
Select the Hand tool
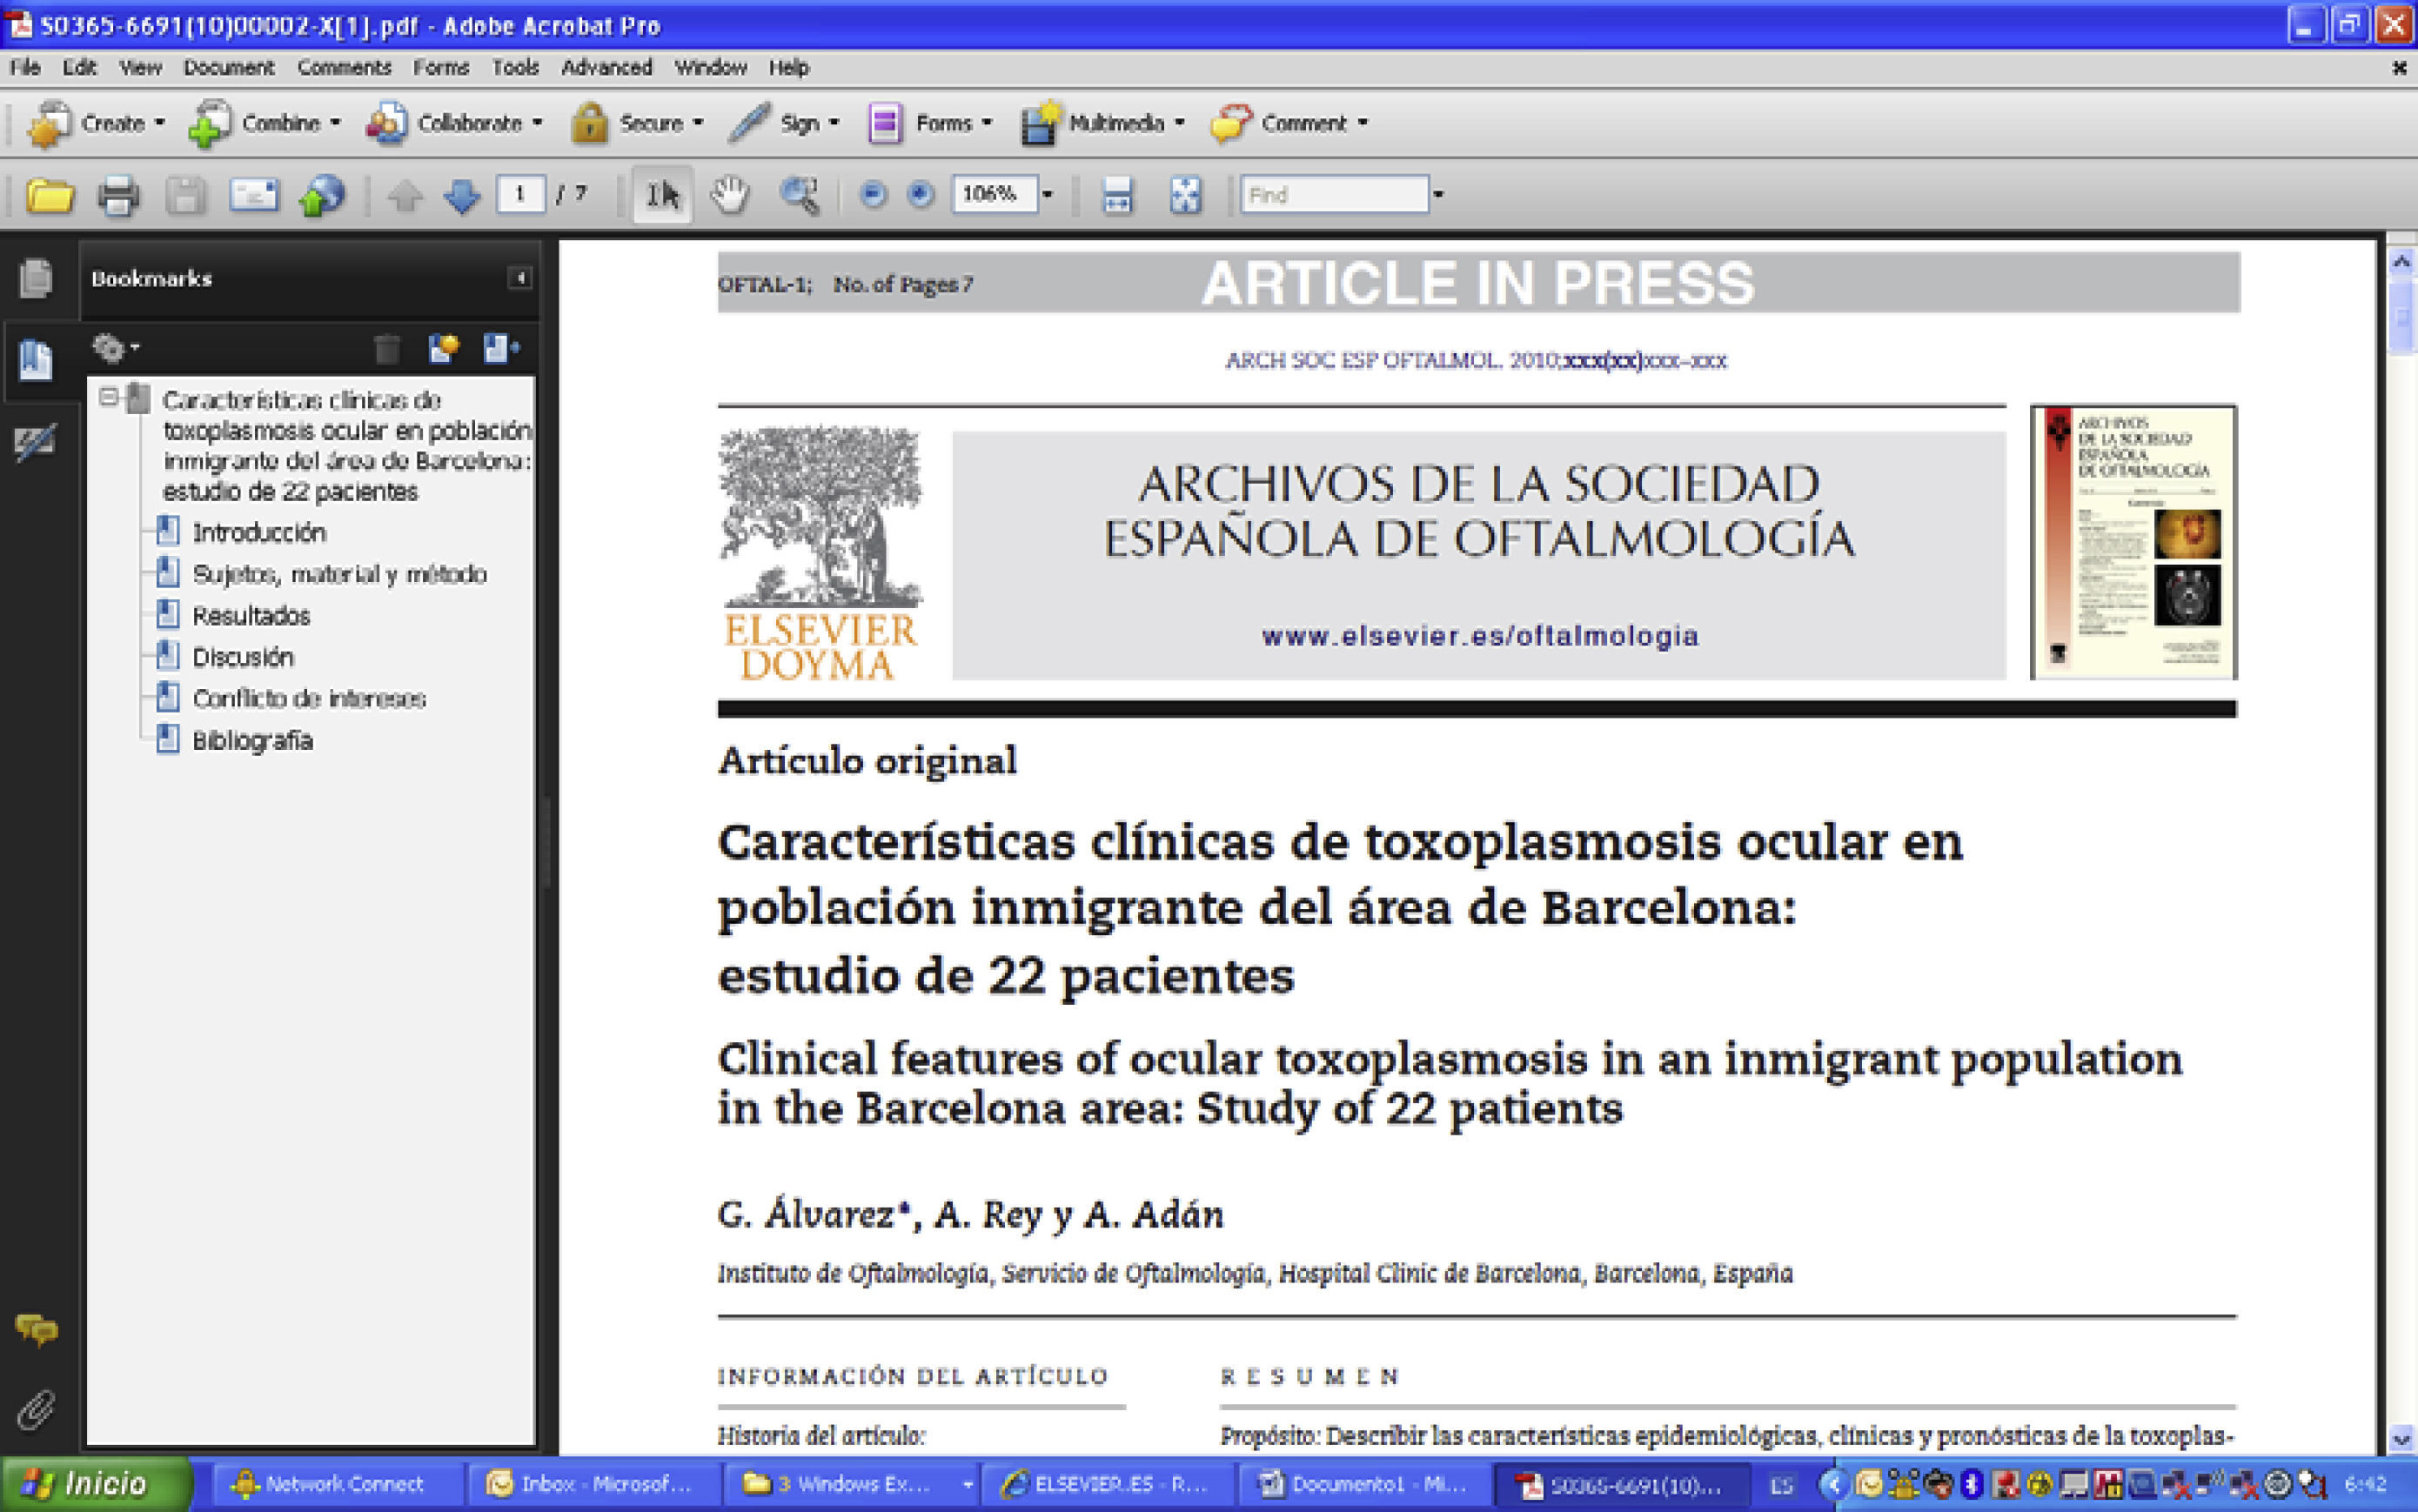(x=730, y=194)
